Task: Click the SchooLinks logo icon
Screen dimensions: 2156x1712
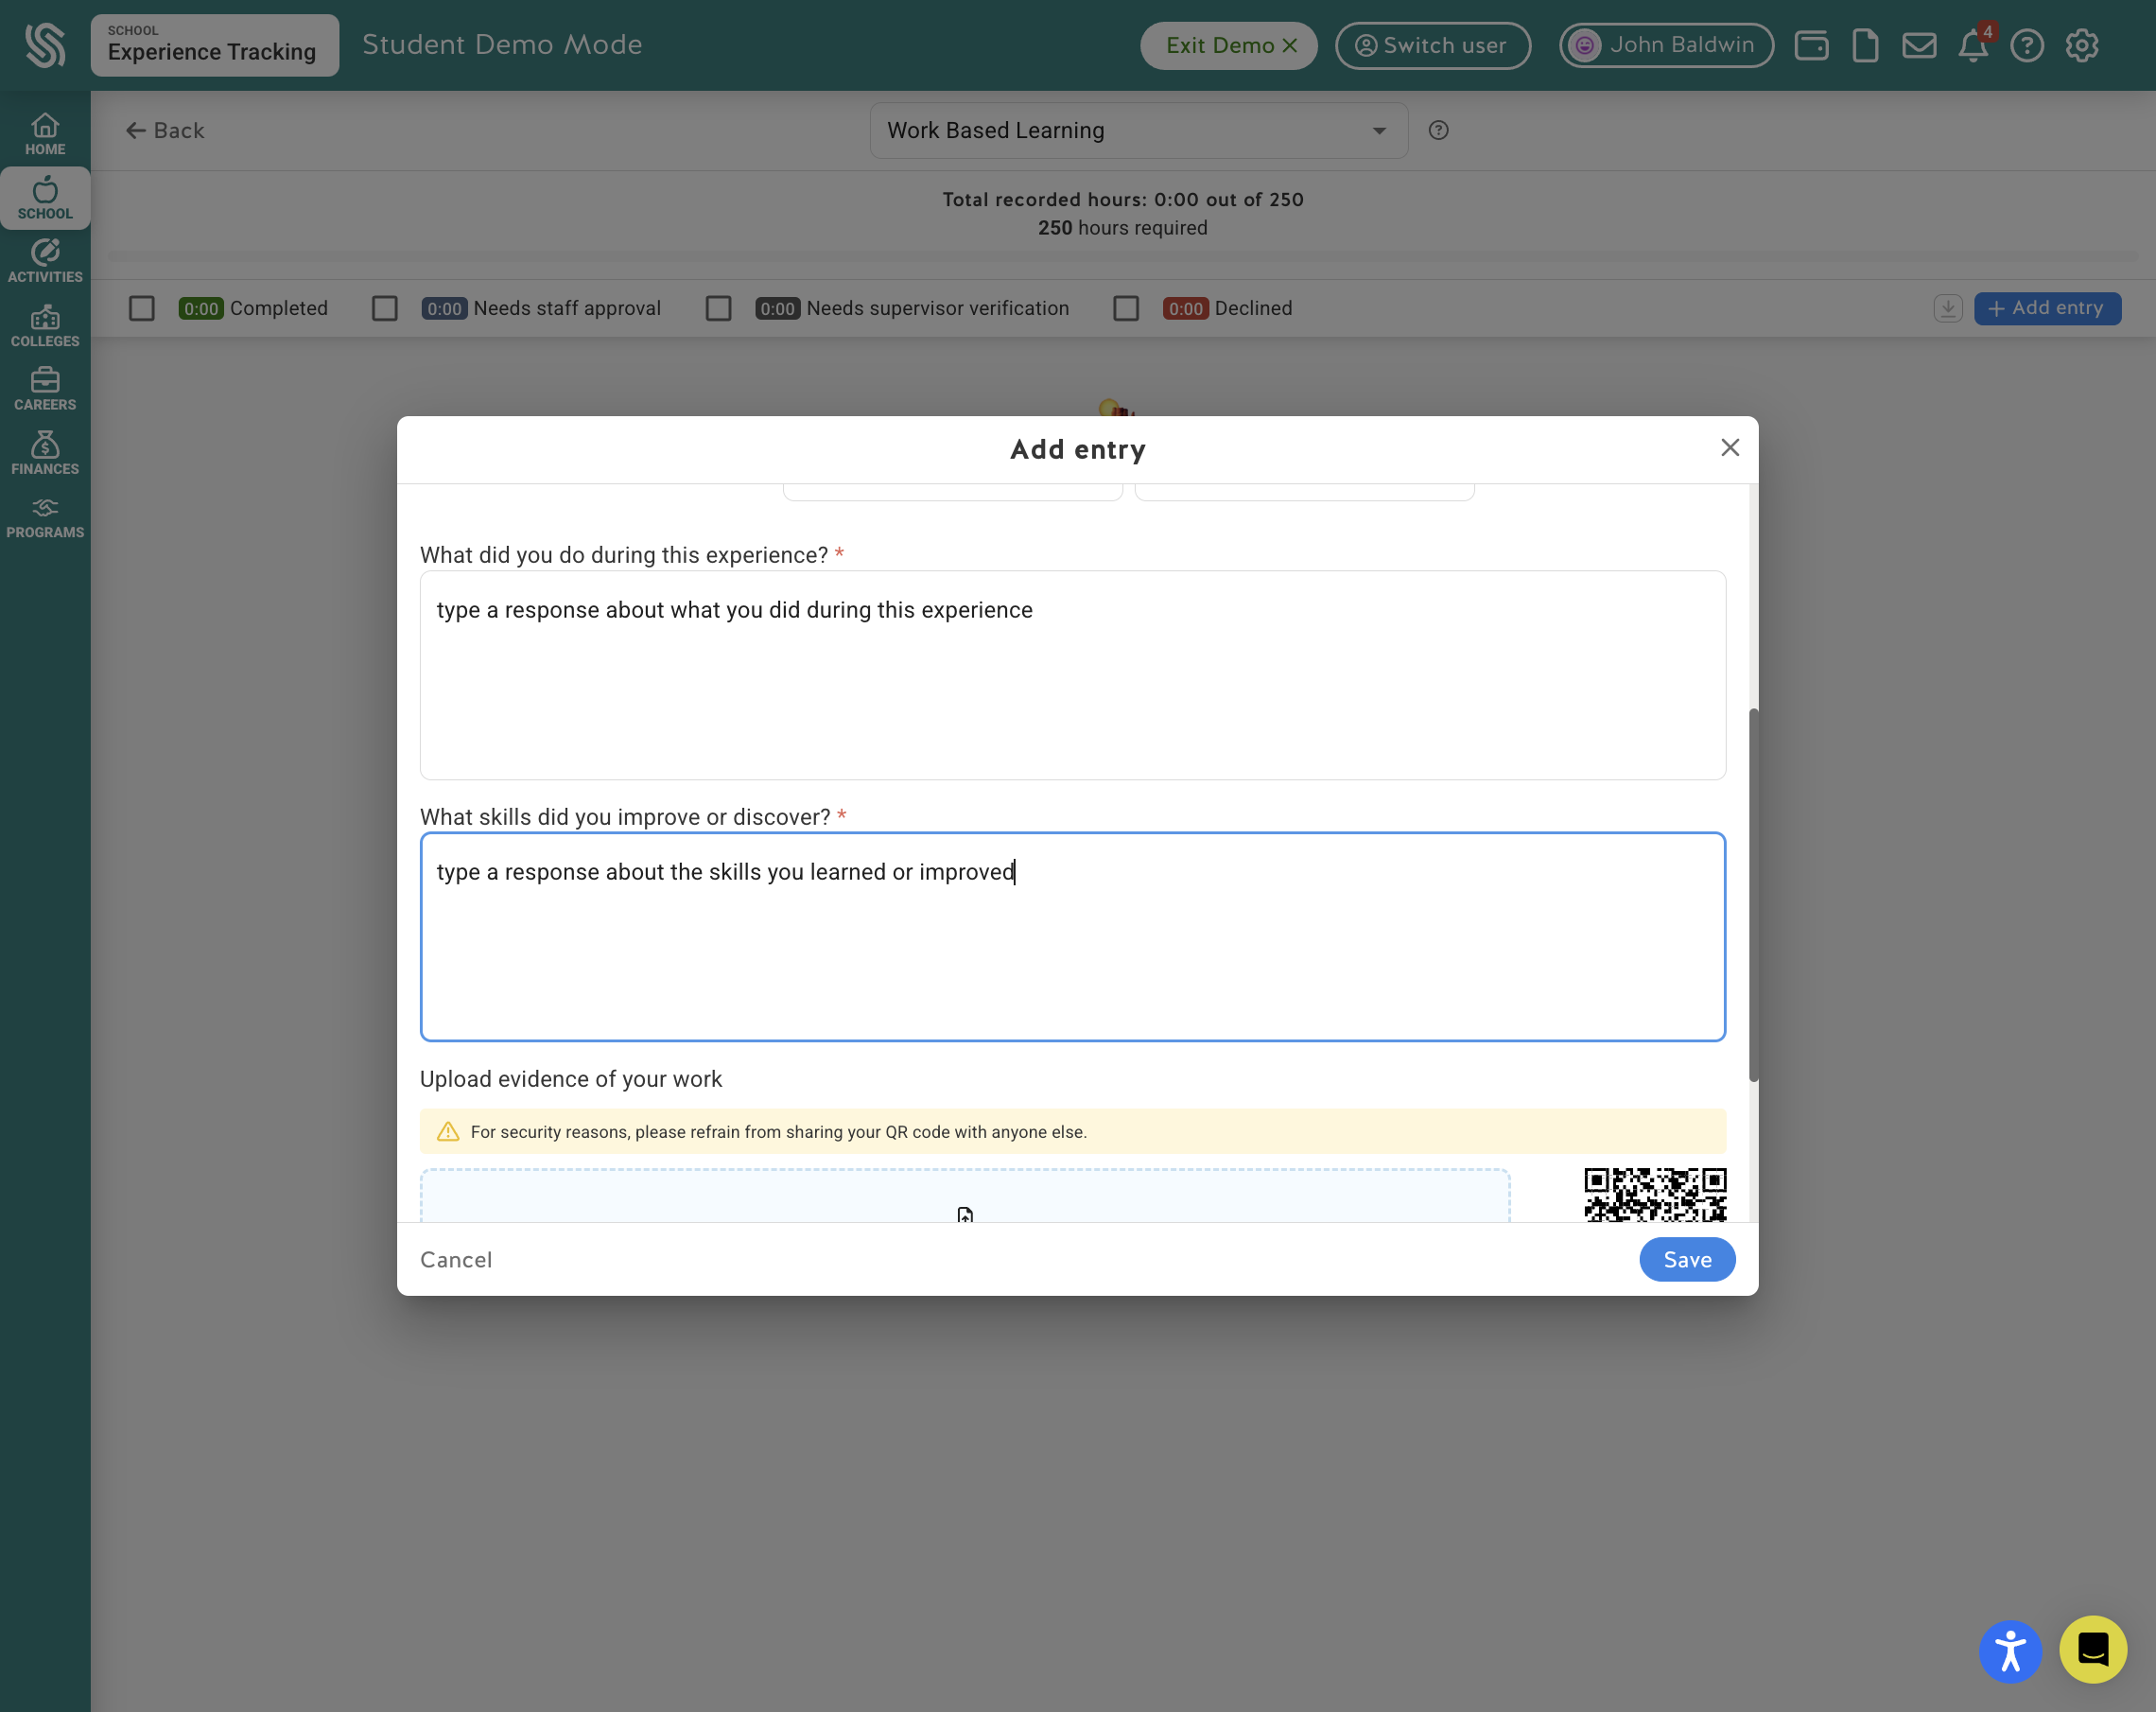Action: (45, 45)
